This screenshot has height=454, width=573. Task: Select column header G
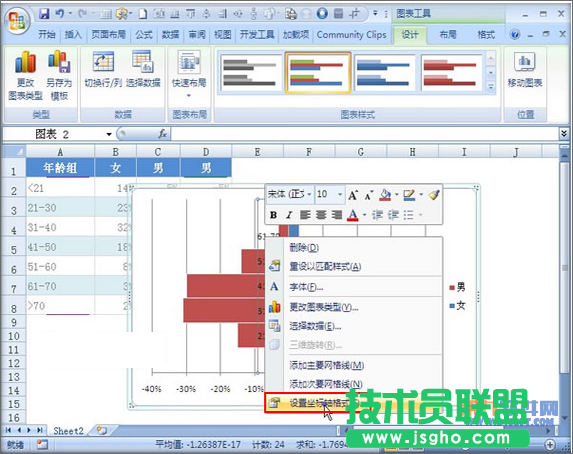pos(360,152)
